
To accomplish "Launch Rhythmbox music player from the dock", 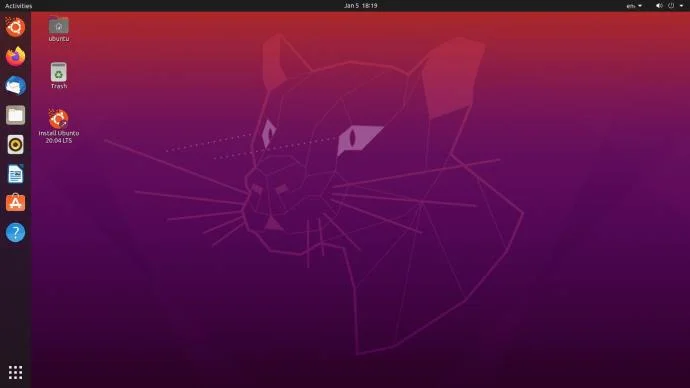I will click(15, 144).
